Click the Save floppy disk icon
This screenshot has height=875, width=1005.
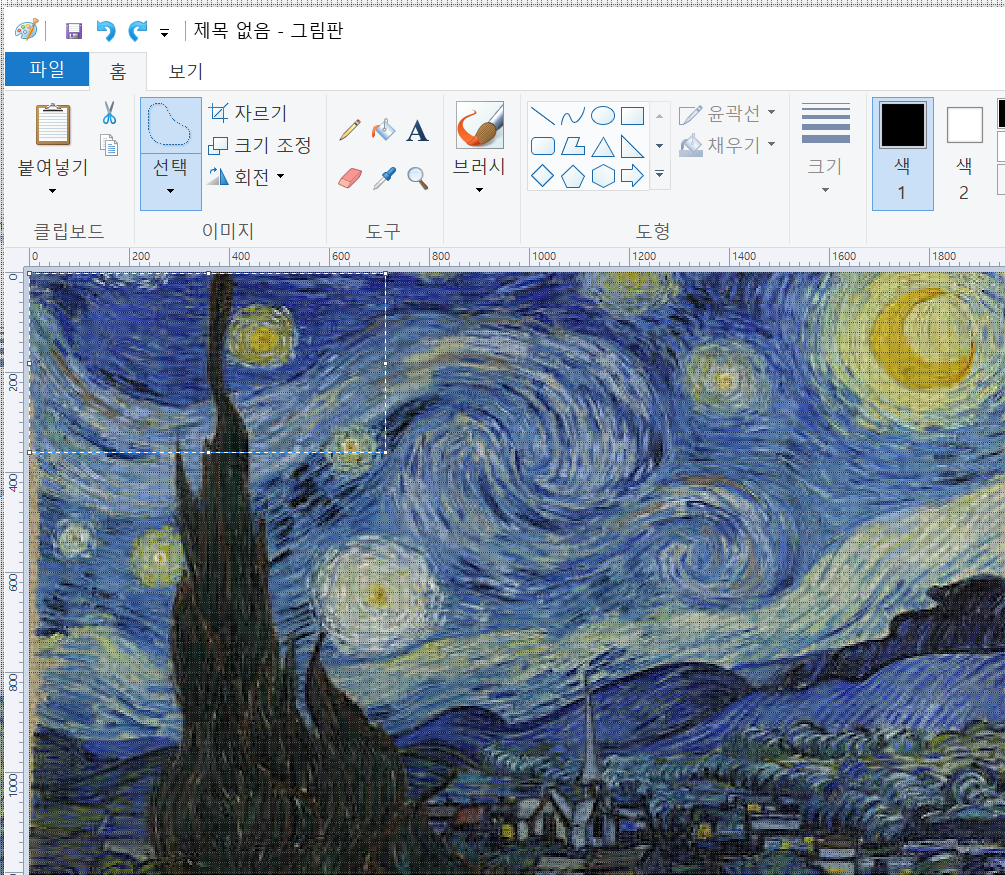tap(74, 31)
